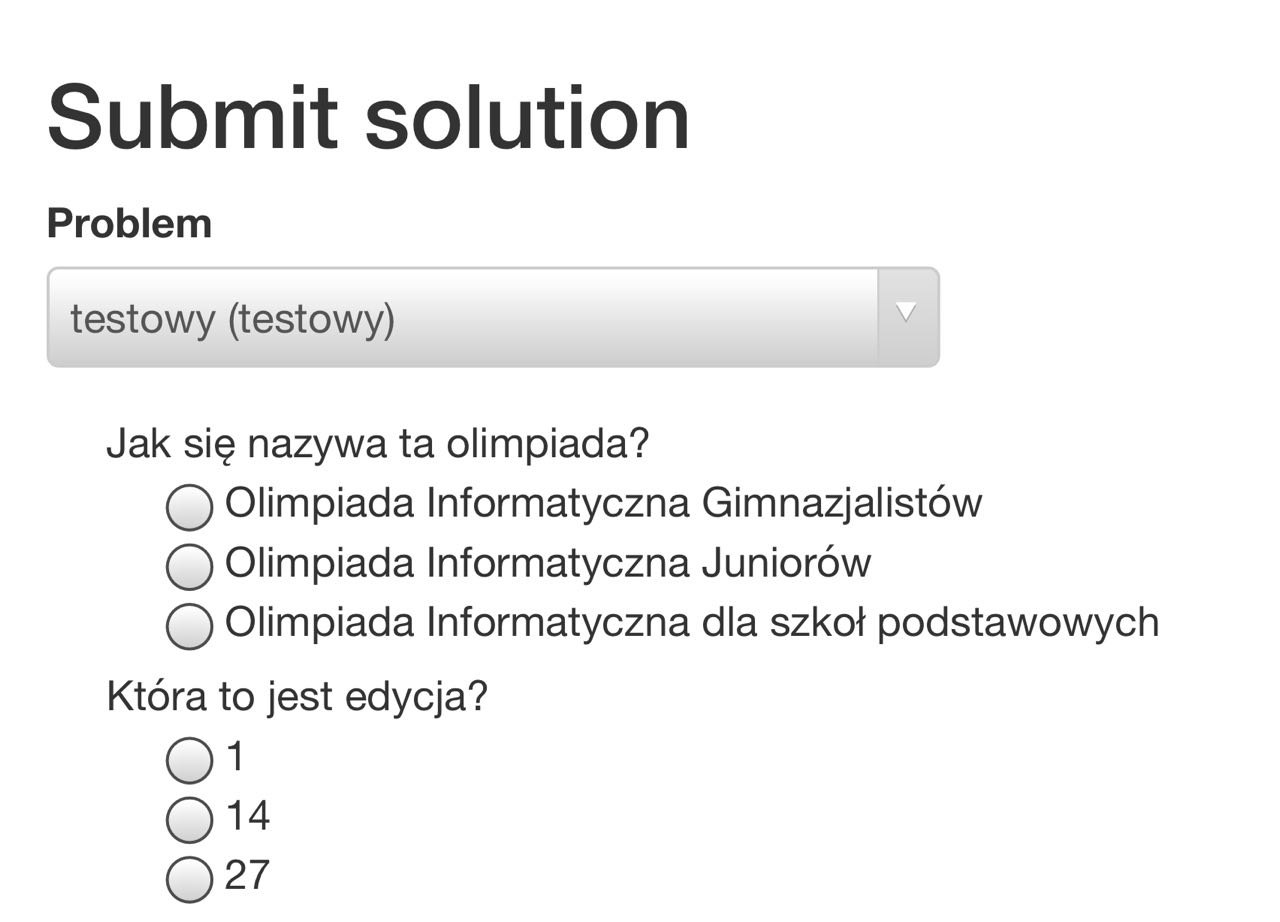The width and height of the screenshot is (1280, 922).
Task: Pick the 'dla szkół podstawowych' radio button
Action: (x=189, y=627)
